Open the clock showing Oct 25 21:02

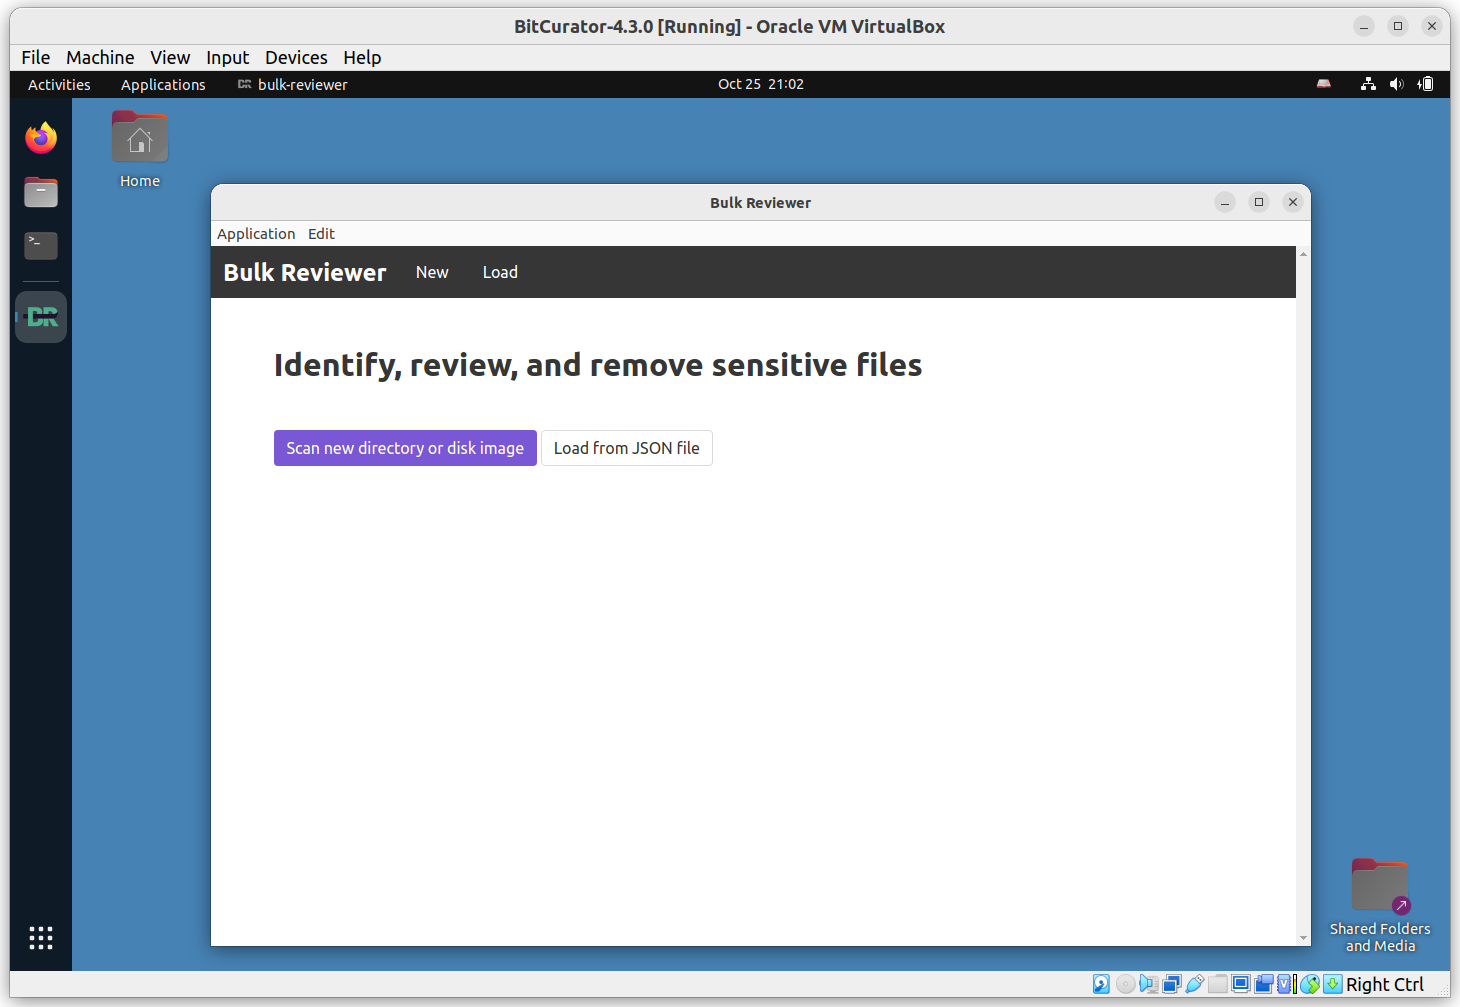[761, 84]
